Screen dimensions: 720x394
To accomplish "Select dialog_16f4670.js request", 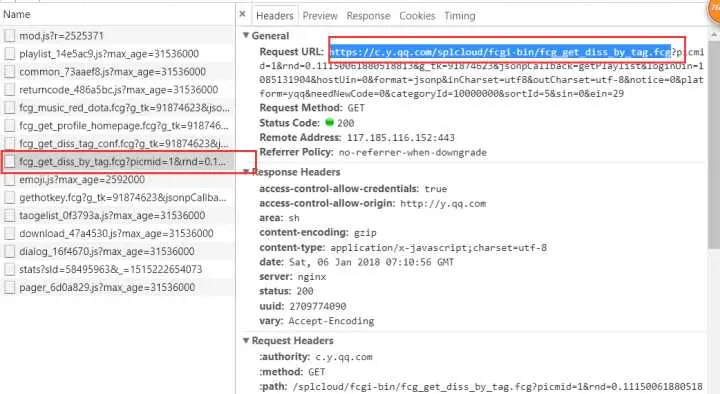I will [118, 251].
